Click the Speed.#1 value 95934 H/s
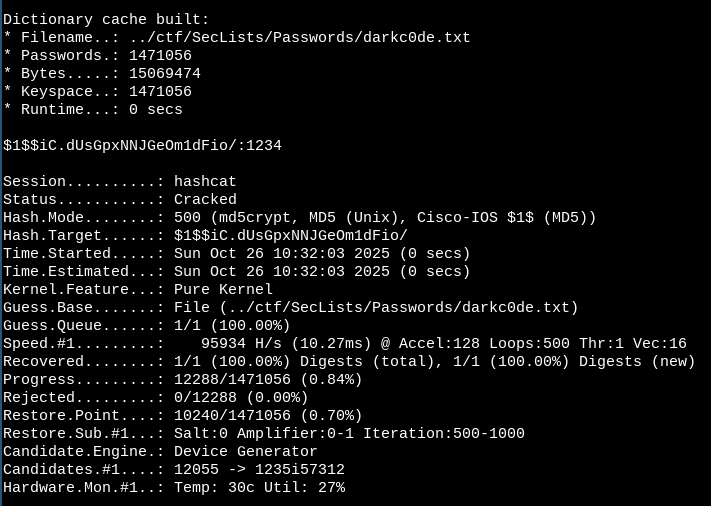 (x=245, y=343)
